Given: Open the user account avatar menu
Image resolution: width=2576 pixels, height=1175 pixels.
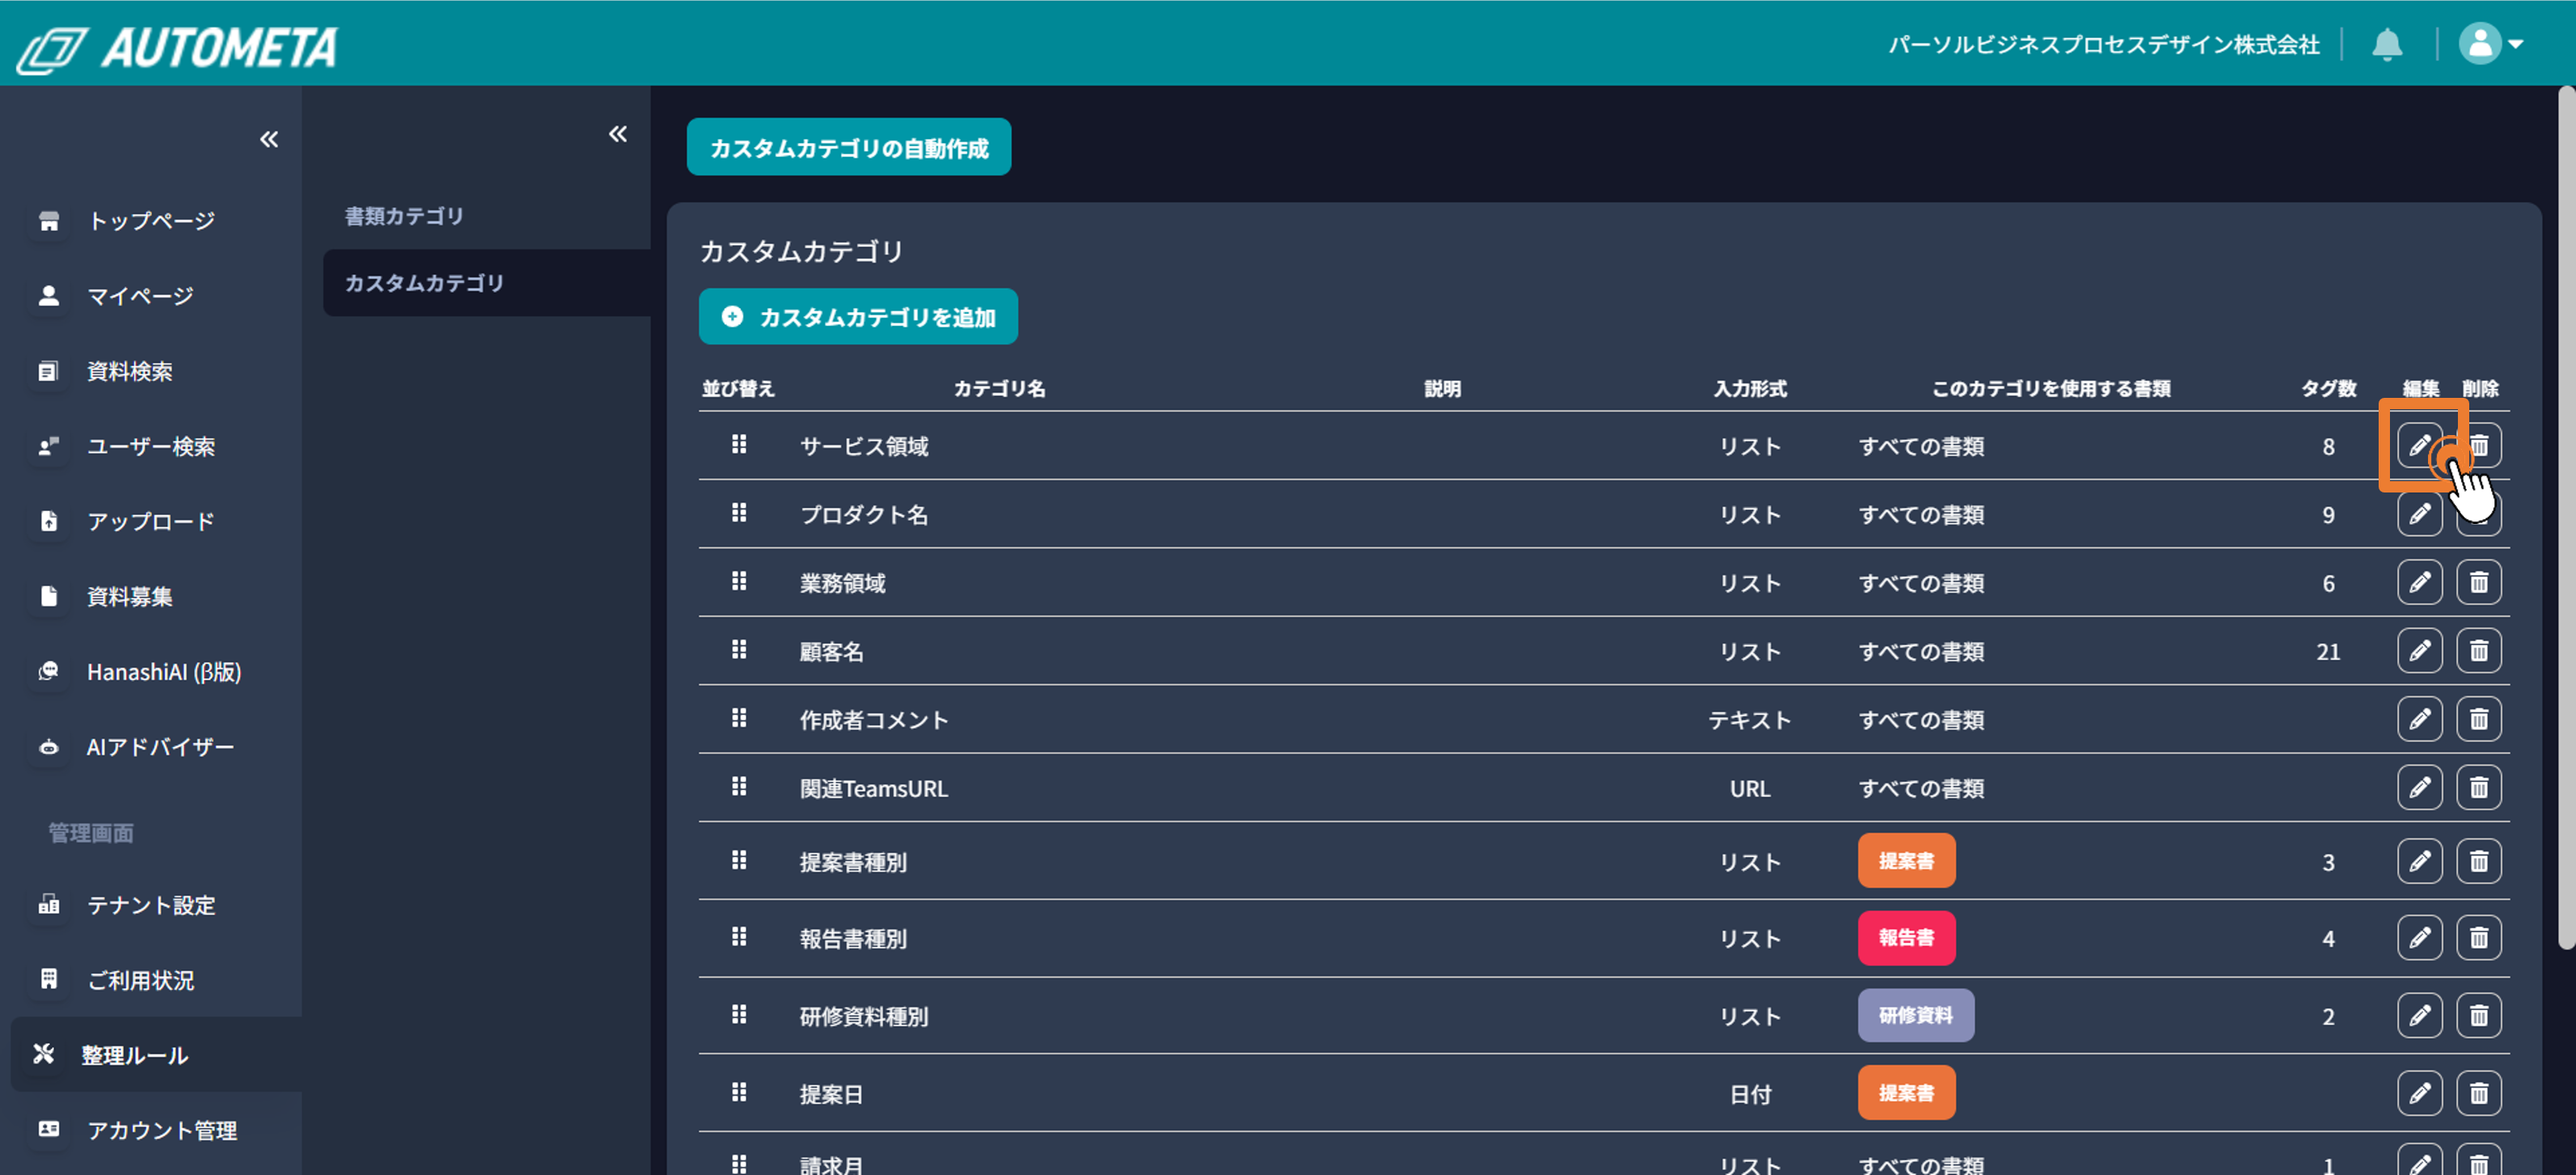Looking at the screenshot, I should coord(2490,44).
